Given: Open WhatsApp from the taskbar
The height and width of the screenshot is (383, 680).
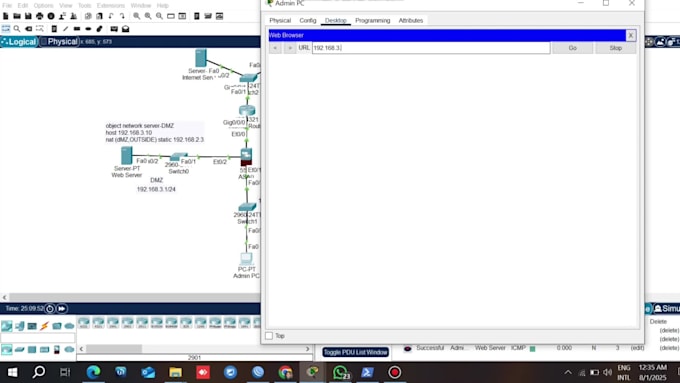Looking at the screenshot, I should pos(340,372).
